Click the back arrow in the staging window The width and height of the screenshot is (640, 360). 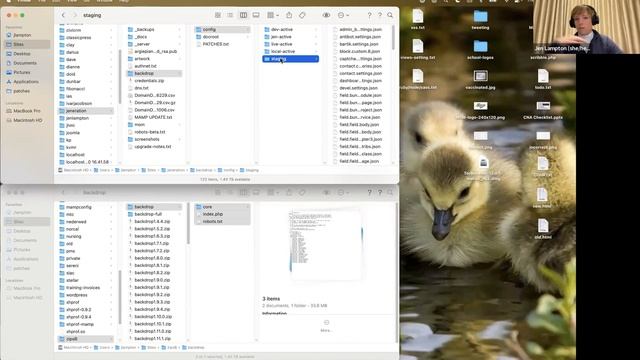pos(63,15)
